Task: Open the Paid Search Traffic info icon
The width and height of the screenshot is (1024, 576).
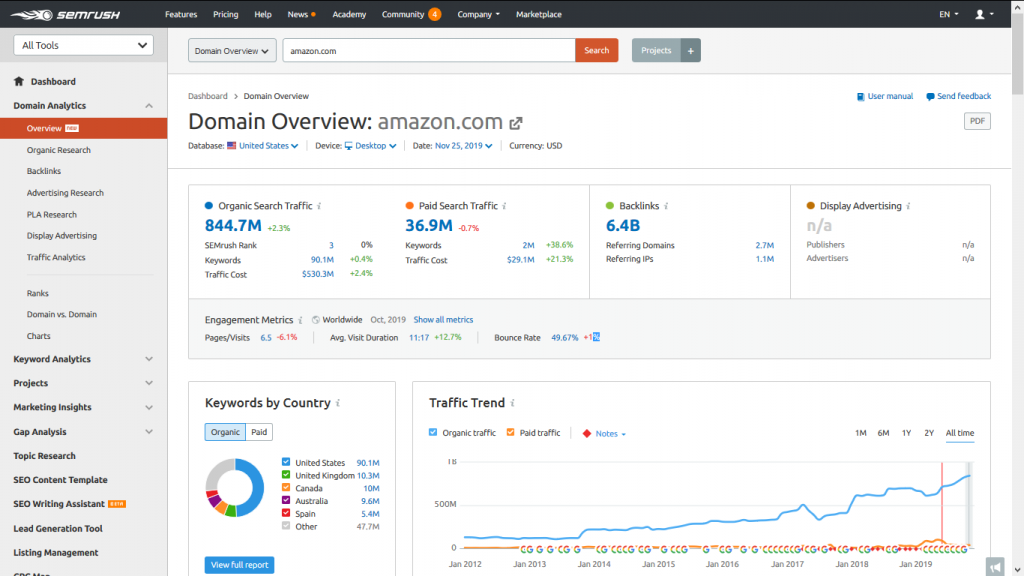Action: tap(504, 206)
